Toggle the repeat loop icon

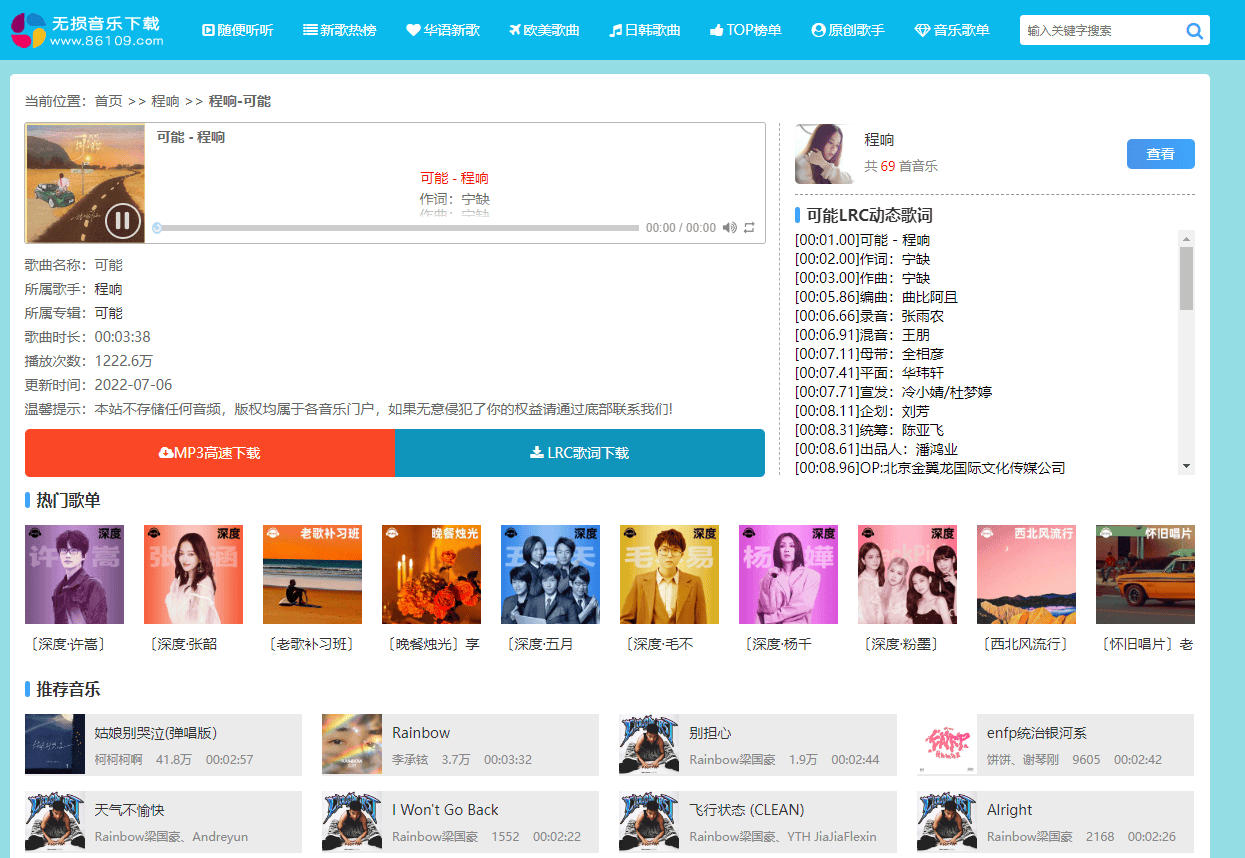[x=749, y=228]
